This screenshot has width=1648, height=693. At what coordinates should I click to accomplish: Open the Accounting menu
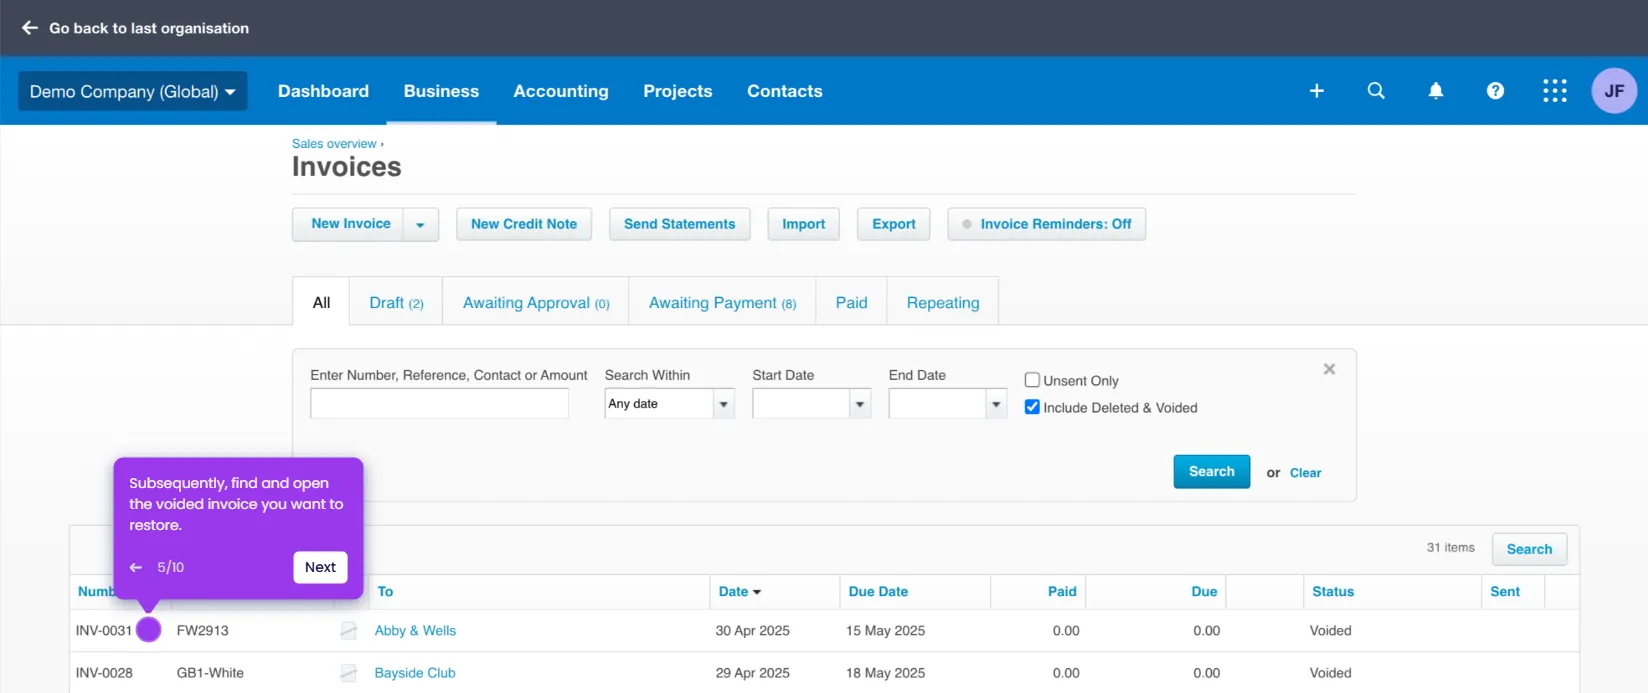point(561,91)
